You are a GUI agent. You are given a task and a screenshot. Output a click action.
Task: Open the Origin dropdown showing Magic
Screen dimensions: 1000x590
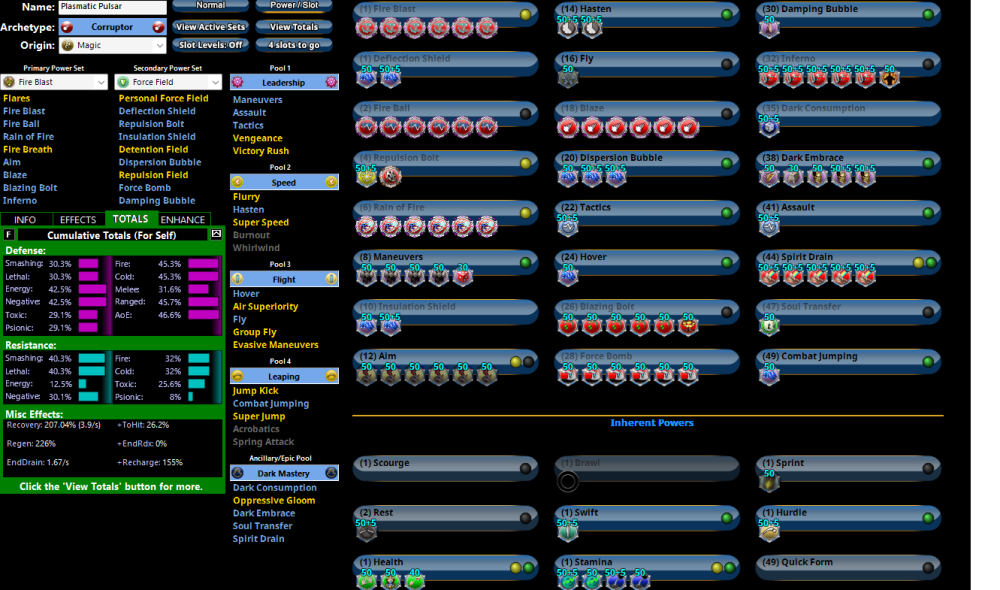click(111, 45)
